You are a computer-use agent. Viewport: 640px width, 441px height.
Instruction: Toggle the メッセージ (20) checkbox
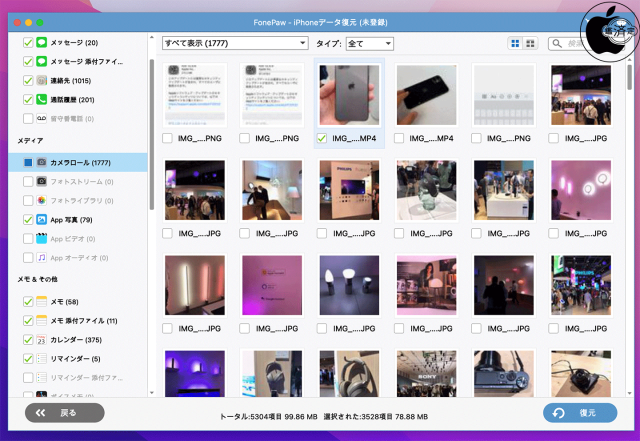point(28,42)
